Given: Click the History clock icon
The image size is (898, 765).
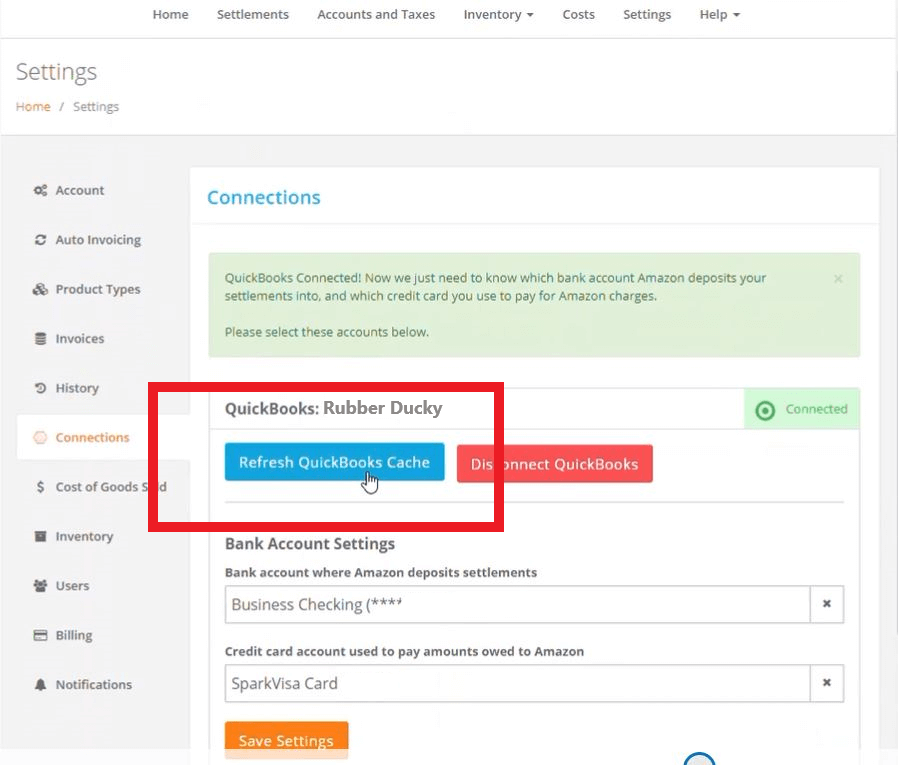Looking at the screenshot, I should 40,388.
